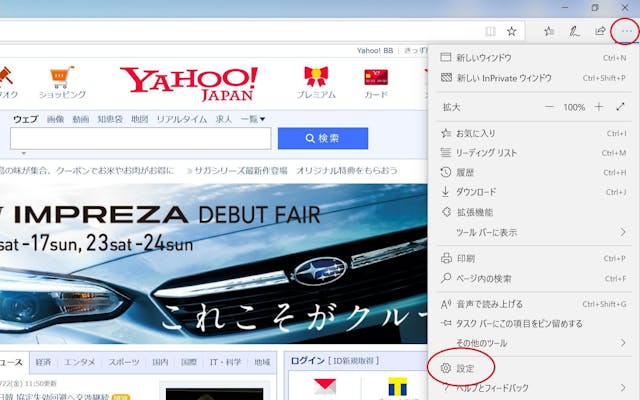Choose 新しい InPrivate ウィンドウ menu item

(503, 78)
